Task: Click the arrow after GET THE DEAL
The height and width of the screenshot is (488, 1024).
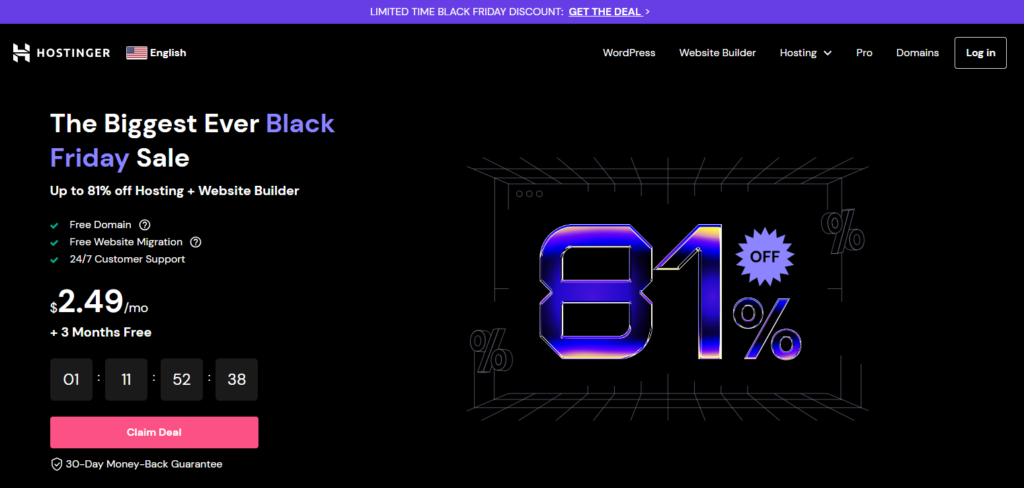Action: pyautogui.click(x=647, y=12)
